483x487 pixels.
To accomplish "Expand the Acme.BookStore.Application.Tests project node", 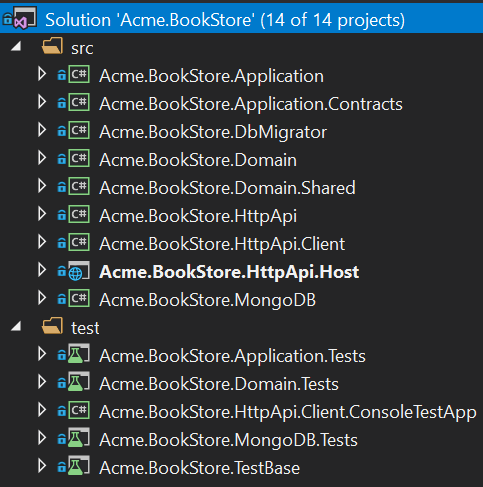I will pyautogui.click(x=42, y=354).
